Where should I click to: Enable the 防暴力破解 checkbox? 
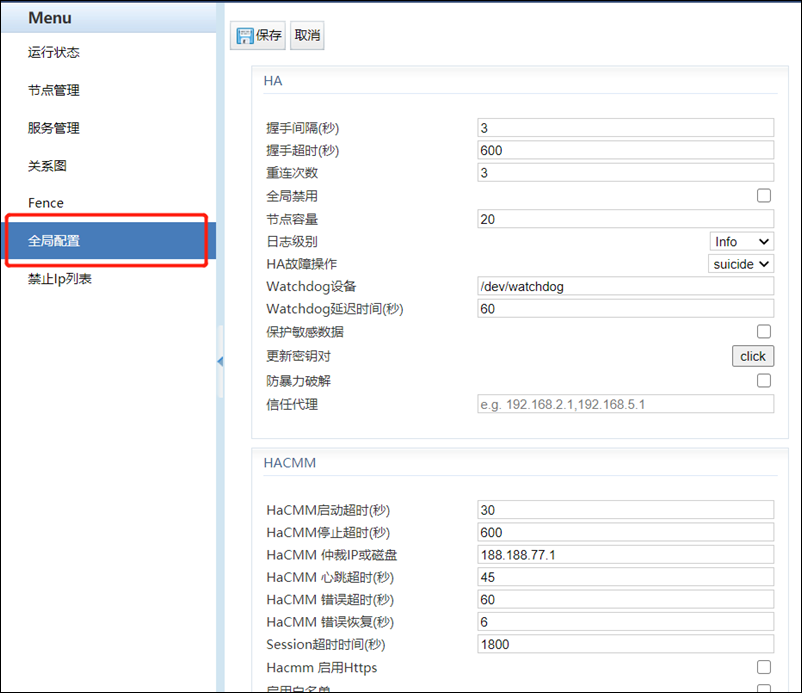click(x=764, y=381)
